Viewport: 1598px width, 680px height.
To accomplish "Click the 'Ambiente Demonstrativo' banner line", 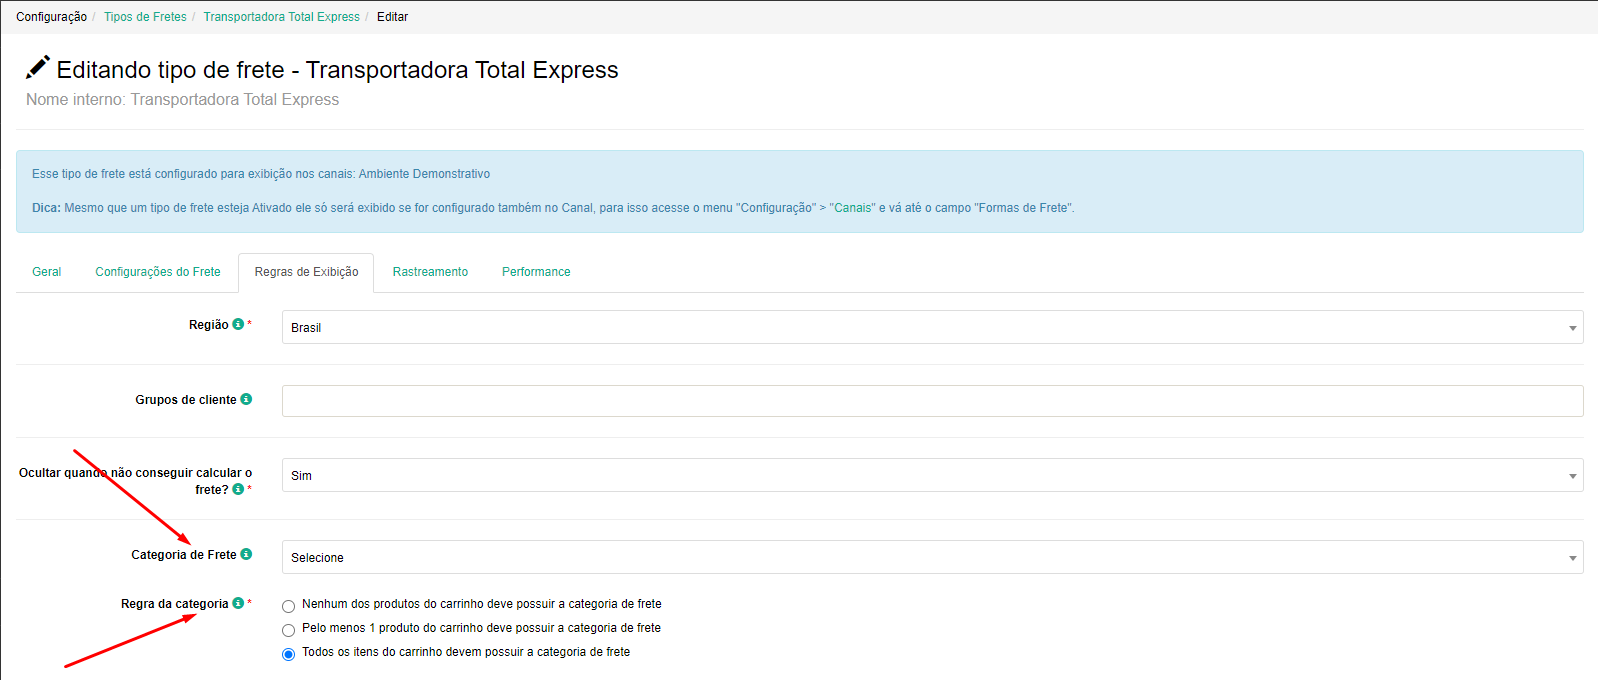I will (x=261, y=174).
